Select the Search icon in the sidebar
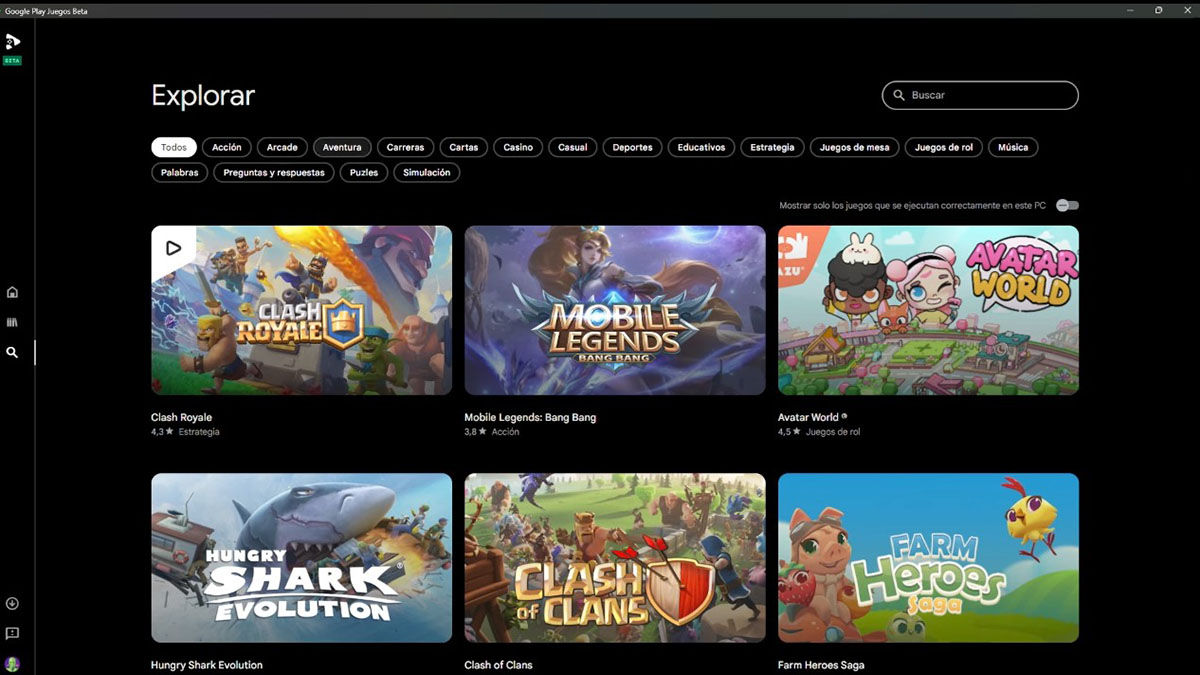The height and width of the screenshot is (675, 1200). pos(12,352)
